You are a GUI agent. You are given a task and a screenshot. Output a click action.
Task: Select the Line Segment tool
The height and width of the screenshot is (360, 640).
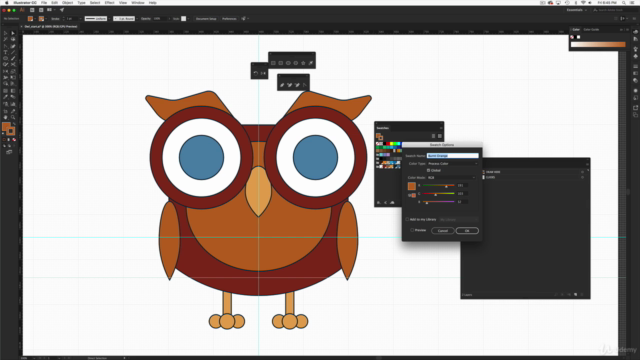pos(13,52)
